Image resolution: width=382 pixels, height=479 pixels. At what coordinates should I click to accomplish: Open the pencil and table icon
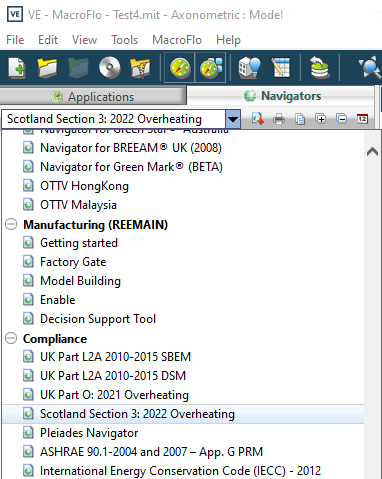[280, 68]
